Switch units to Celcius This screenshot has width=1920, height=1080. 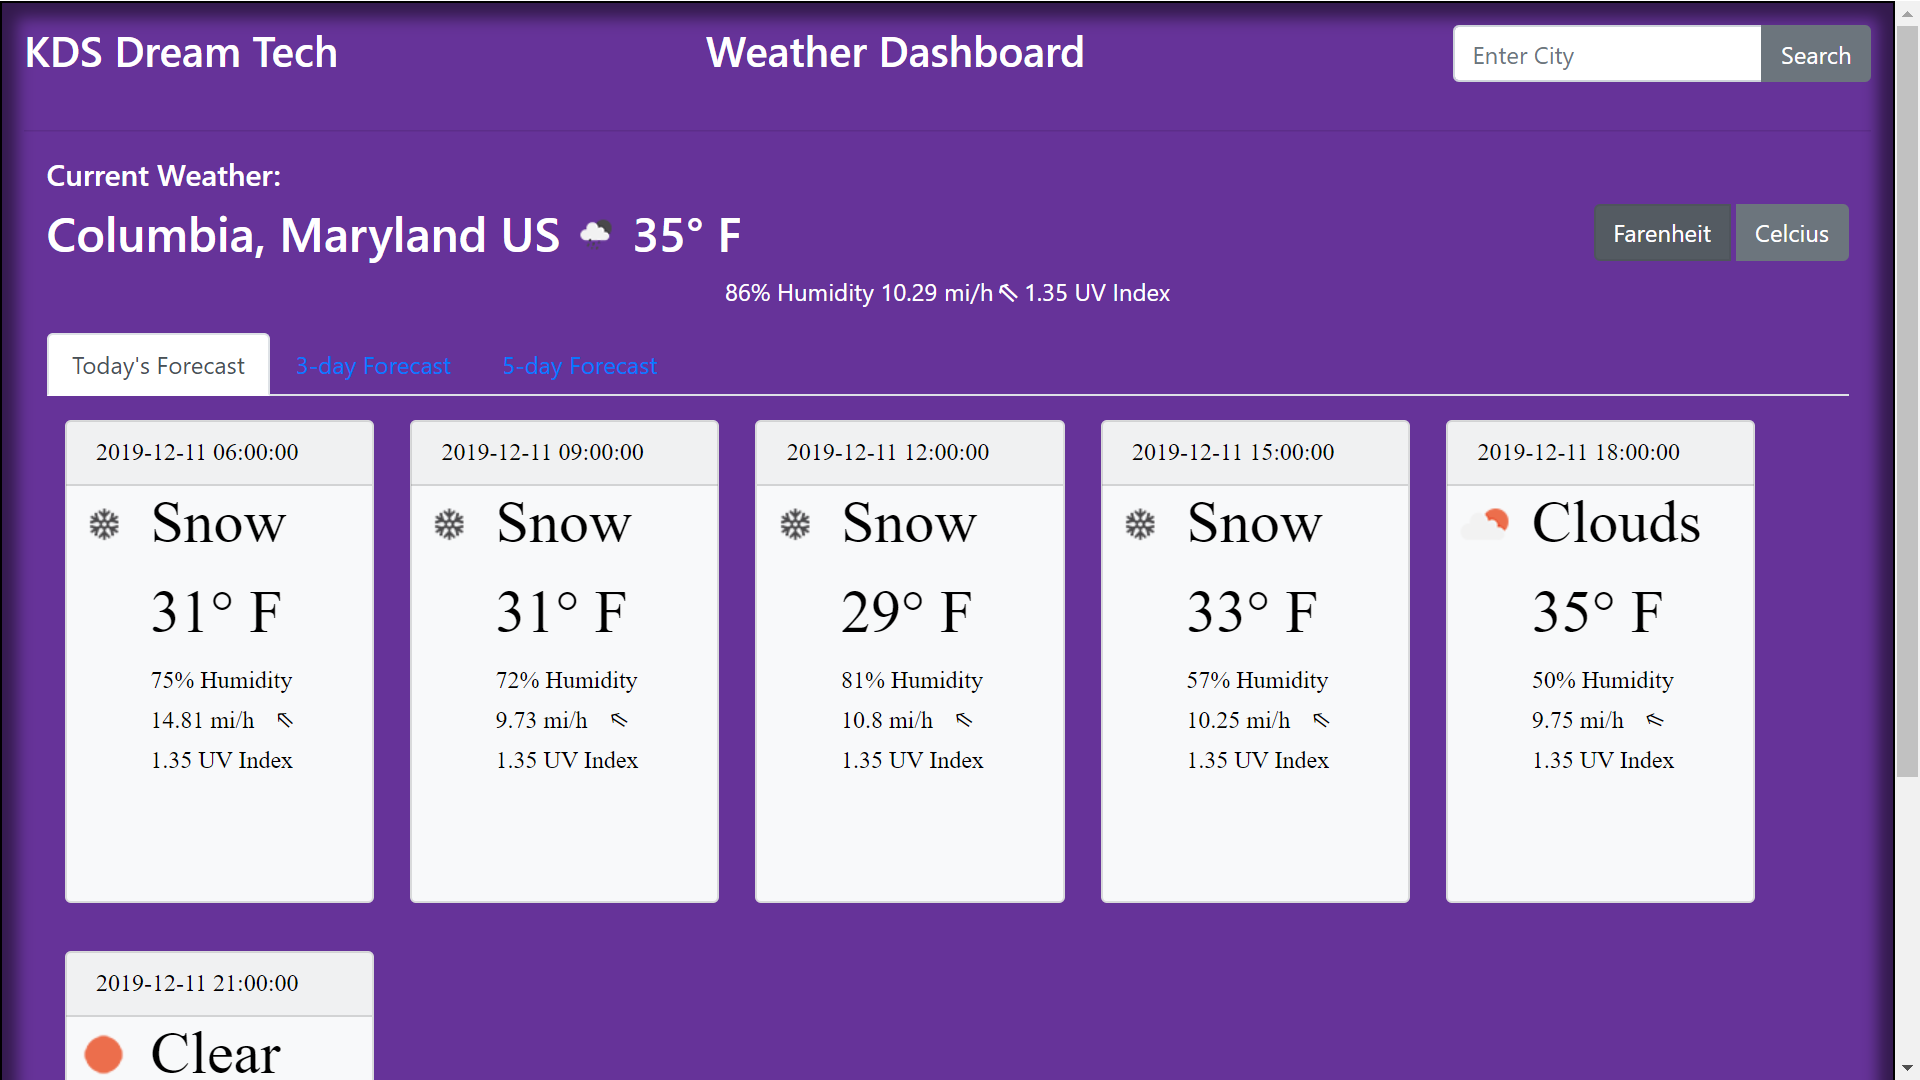click(1792, 233)
